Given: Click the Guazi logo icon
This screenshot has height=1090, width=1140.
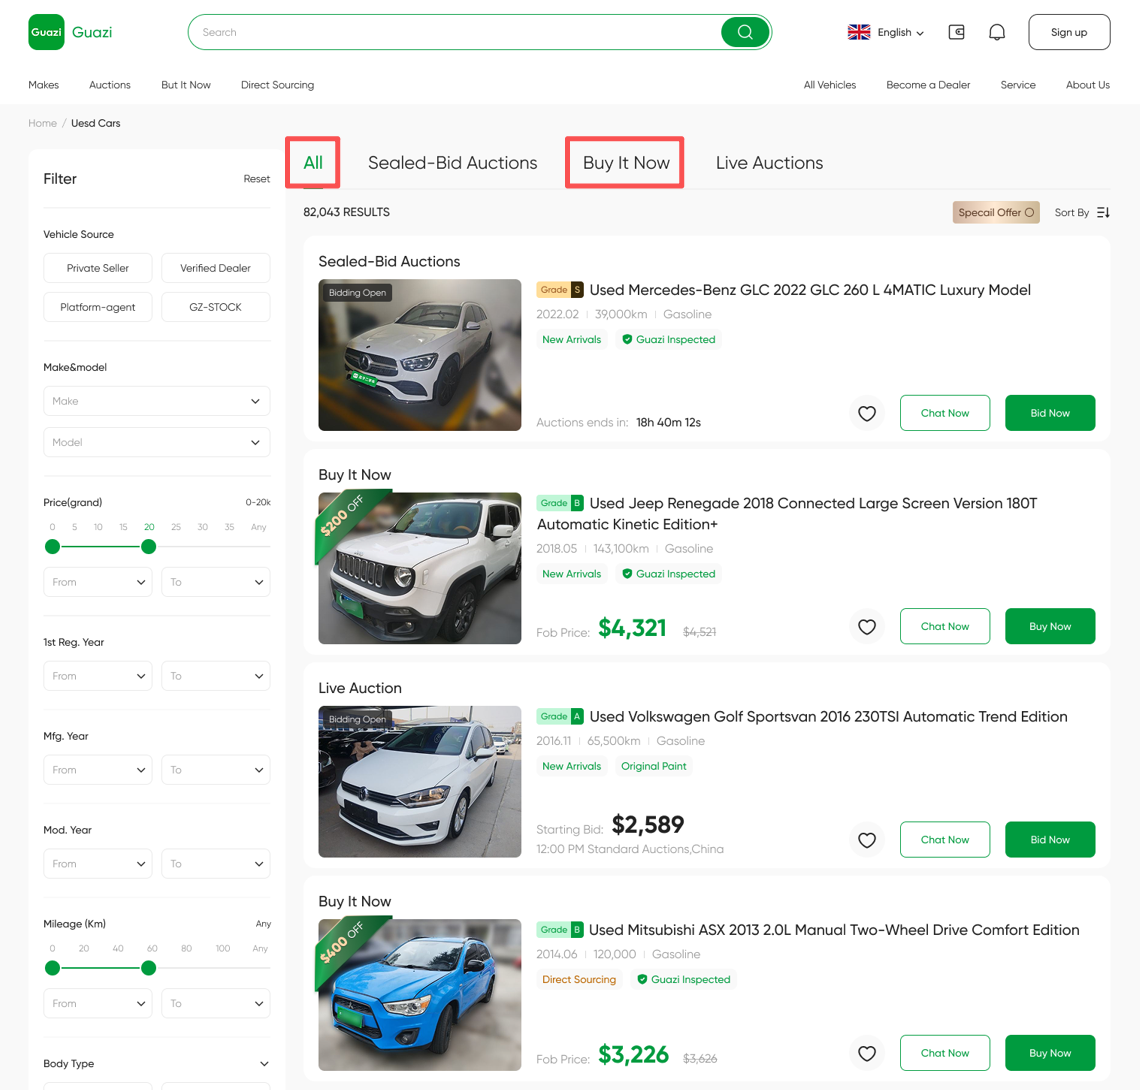Looking at the screenshot, I should tap(46, 32).
